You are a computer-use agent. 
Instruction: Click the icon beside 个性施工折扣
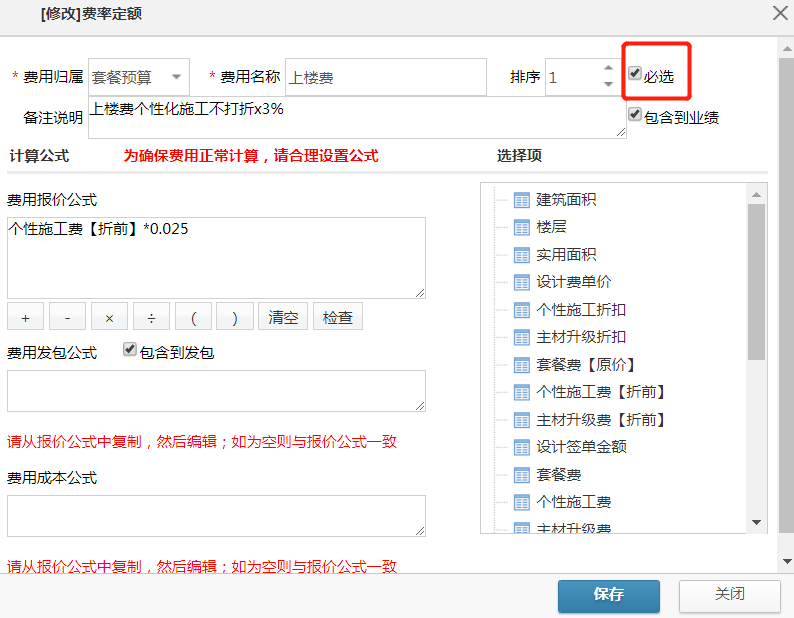[521, 310]
